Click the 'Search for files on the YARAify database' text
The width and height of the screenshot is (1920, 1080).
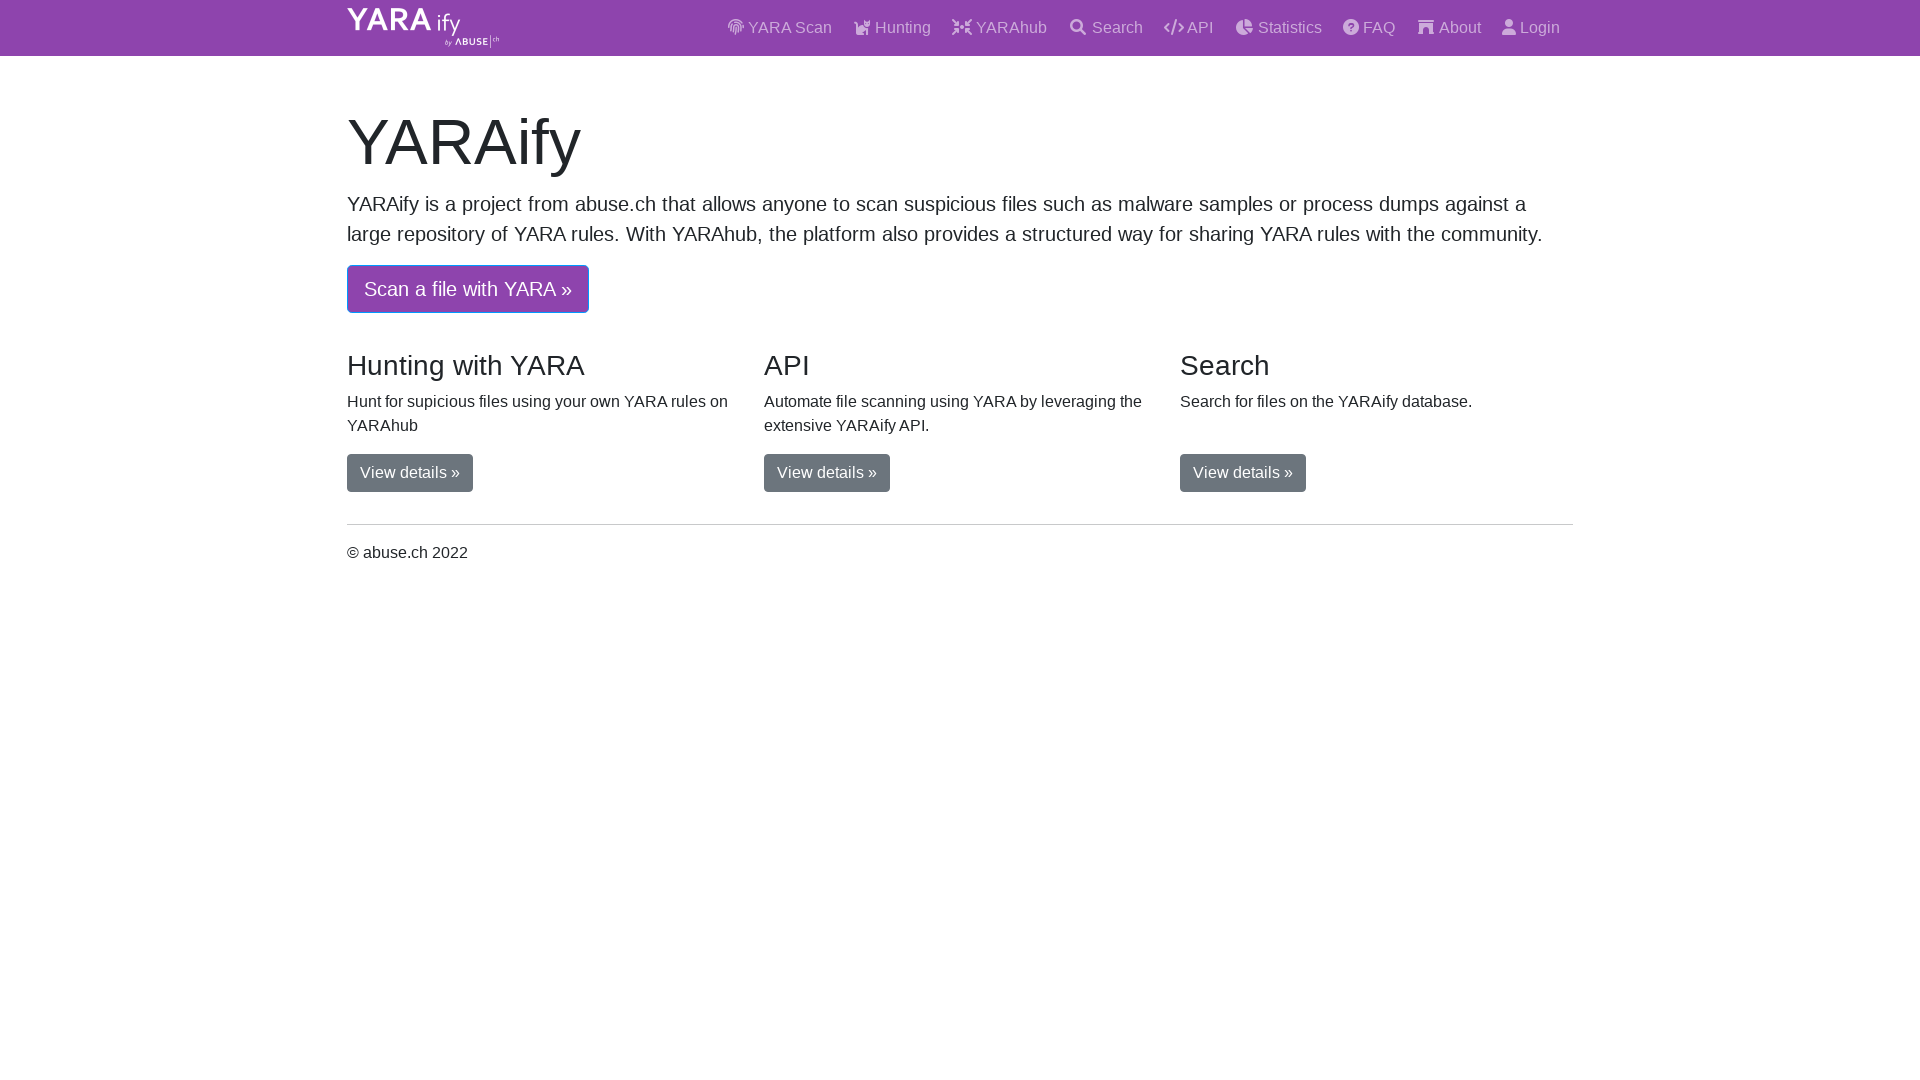[x=1326, y=402]
